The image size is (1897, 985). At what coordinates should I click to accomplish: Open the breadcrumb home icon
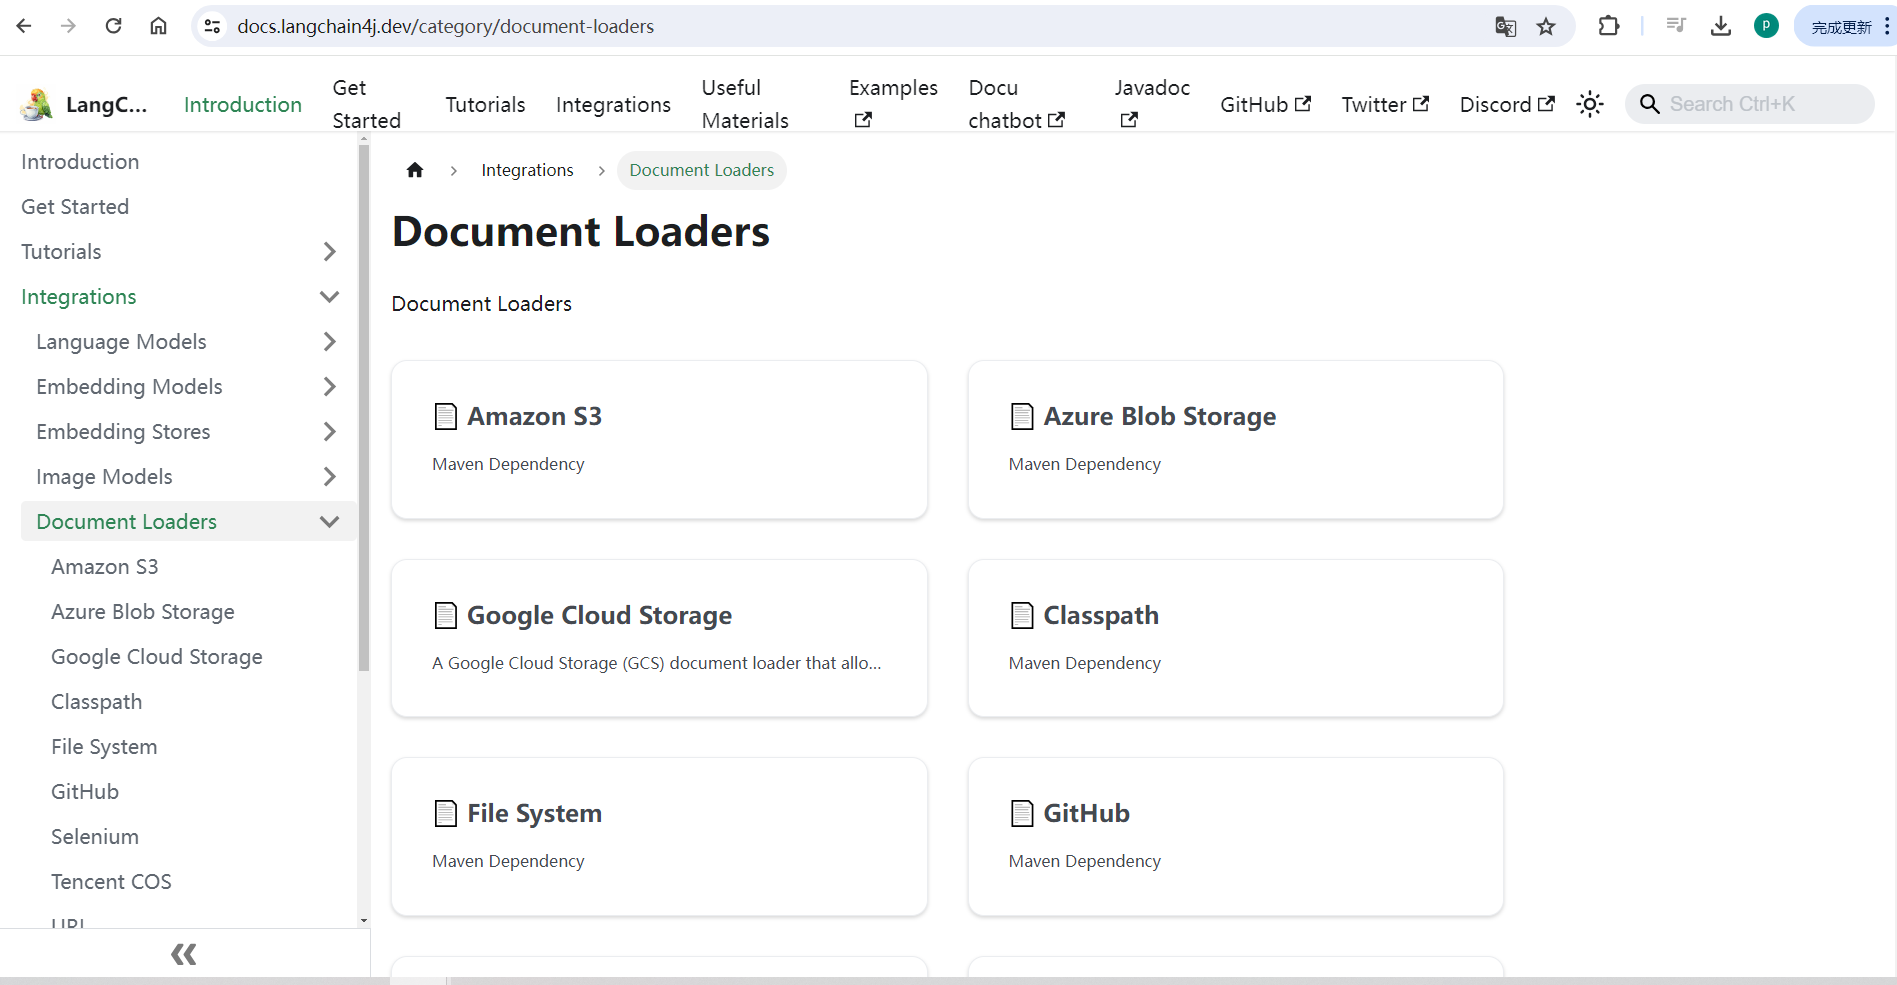[x=415, y=170]
